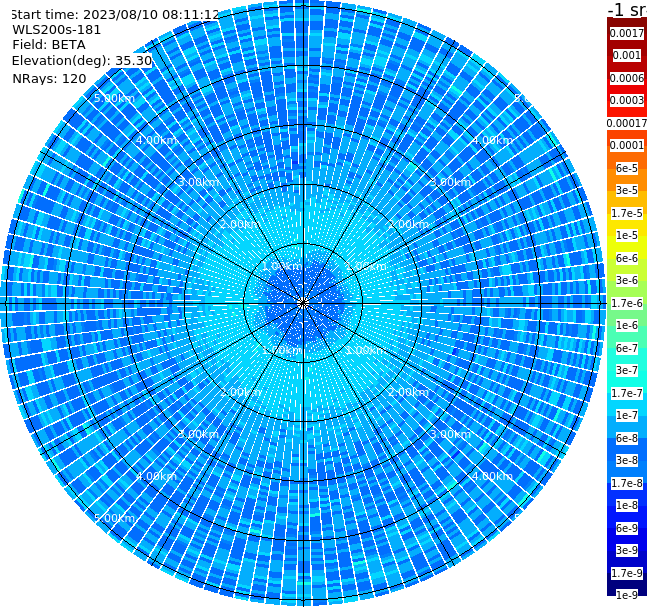Click the 0.0017 colorbar label
This screenshot has height=607, width=647.
[627, 33]
